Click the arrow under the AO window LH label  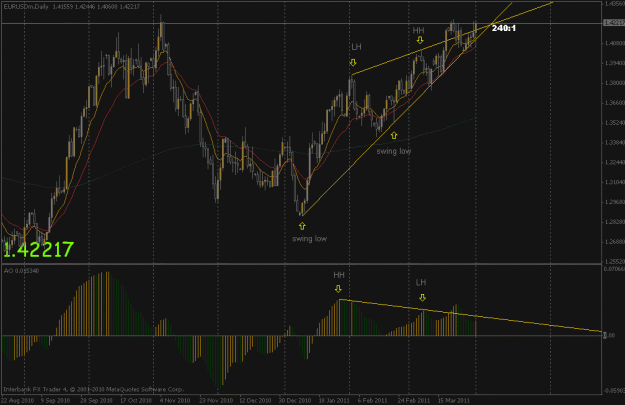click(x=422, y=297)
